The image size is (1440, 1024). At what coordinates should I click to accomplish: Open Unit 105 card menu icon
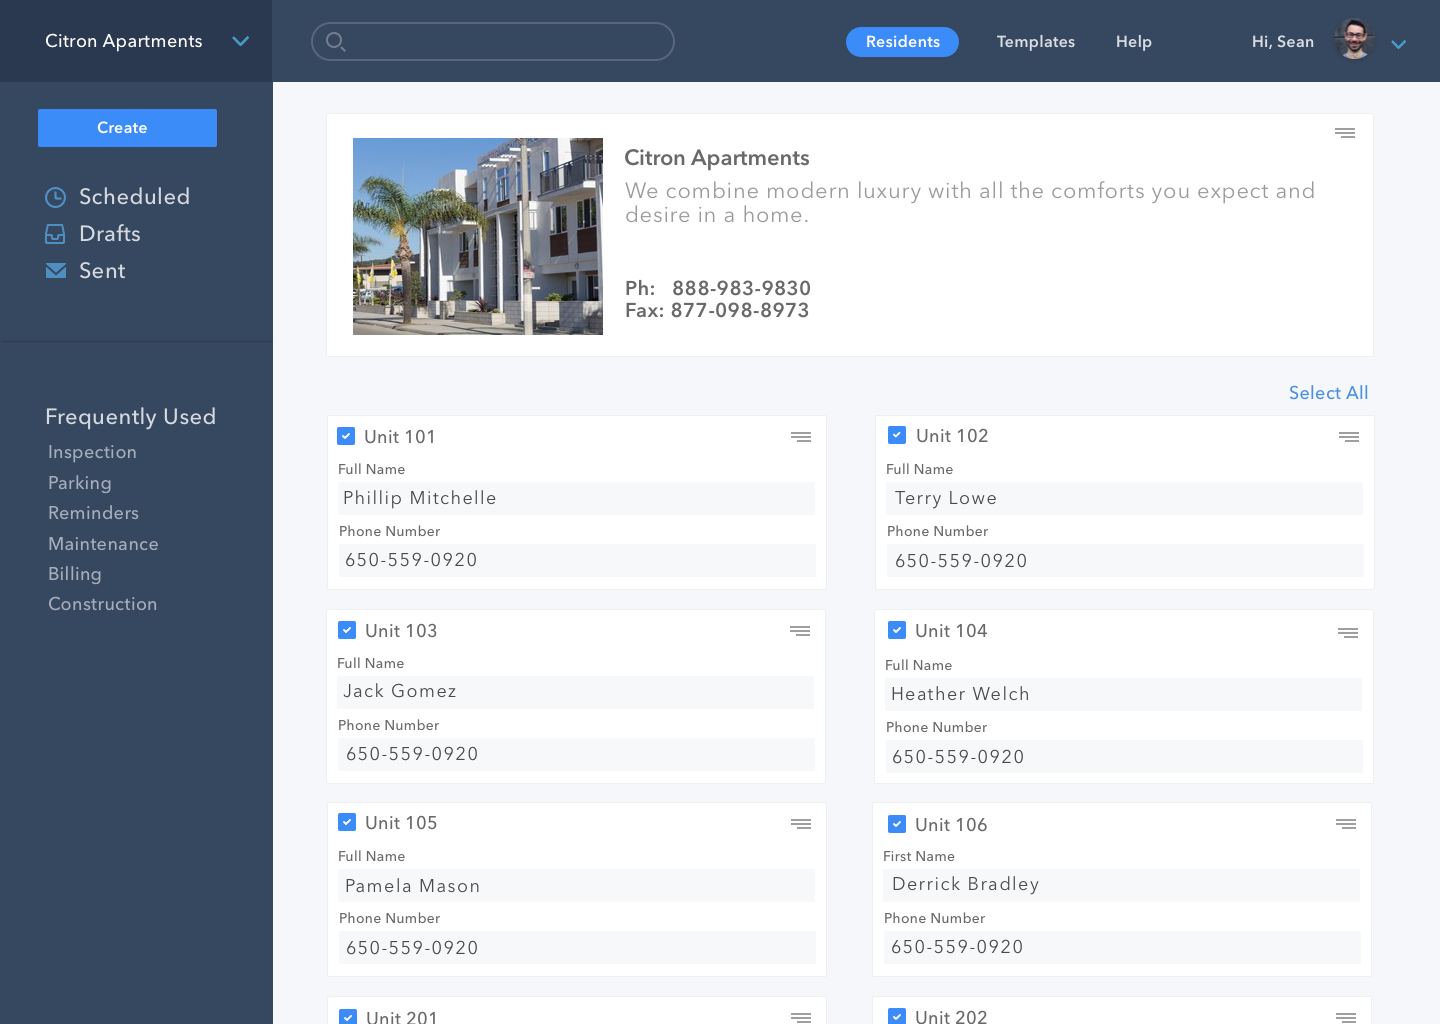click(x=801, y=824)
